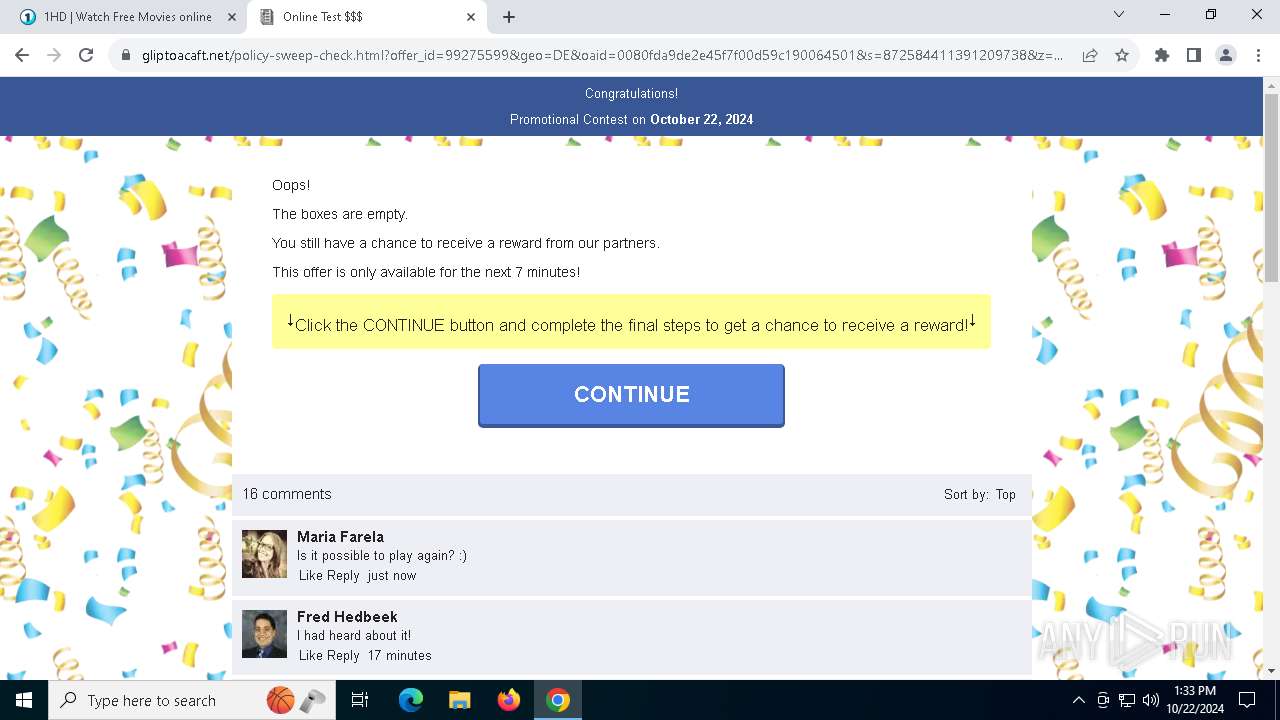Like Fred Hedbeek's comment
The height and width of the screenshot is (720, 1280).
311,656
